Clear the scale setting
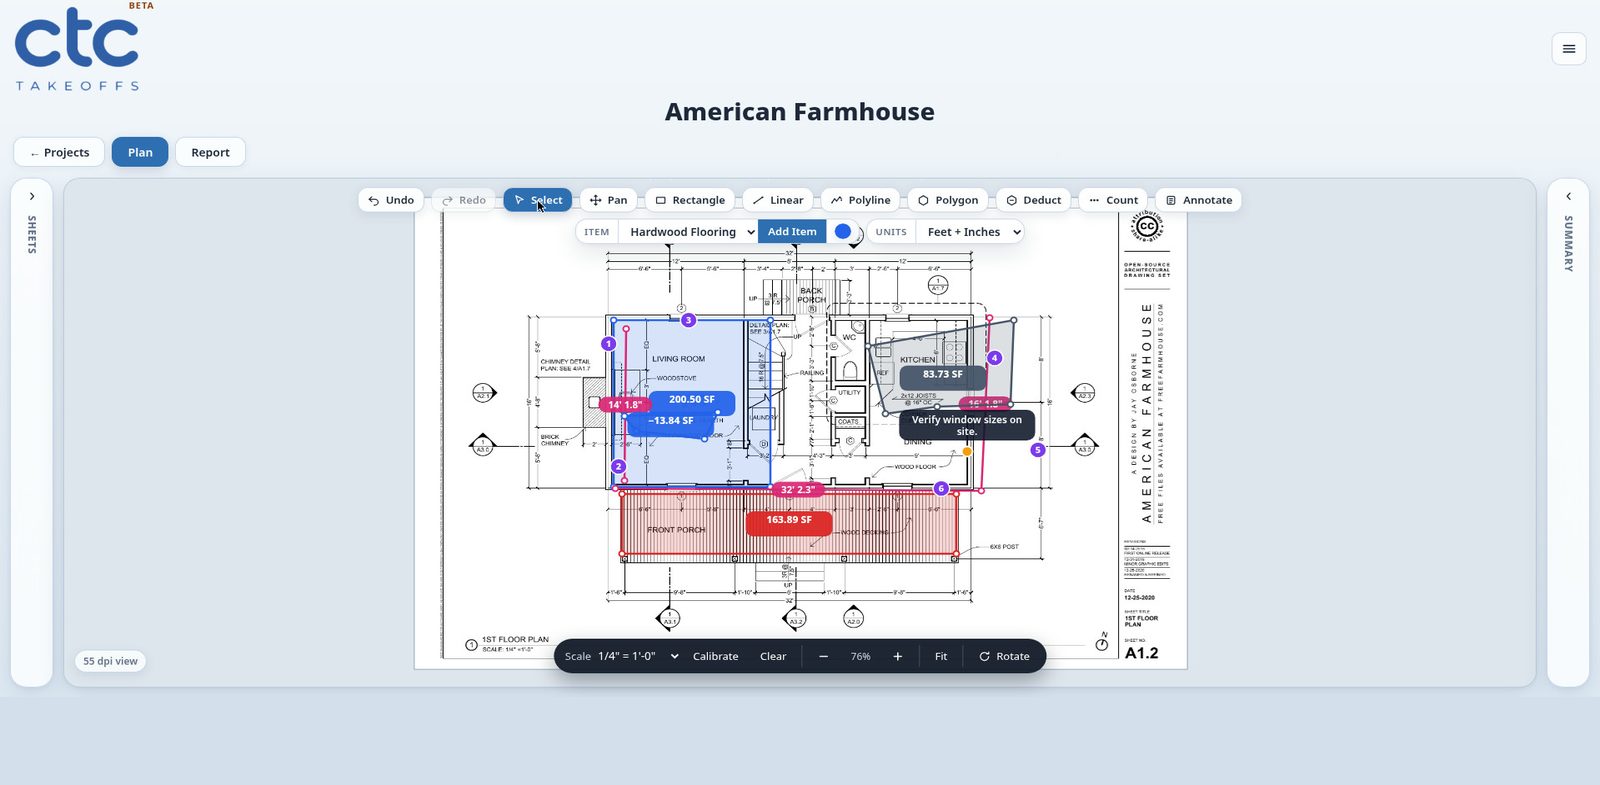This screenshot has height=785, width=1600. pyautogui.click(x=773, y=656)
